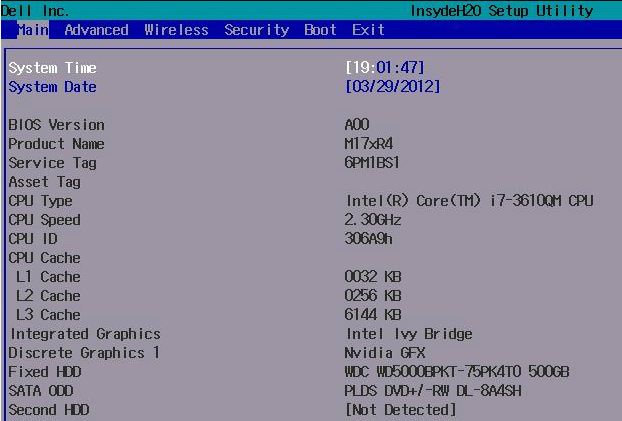This screenshot has height=421, width=622.
Task: Click the CPU Cache heading
Action: pyautogui.click(x=44, y=258)
